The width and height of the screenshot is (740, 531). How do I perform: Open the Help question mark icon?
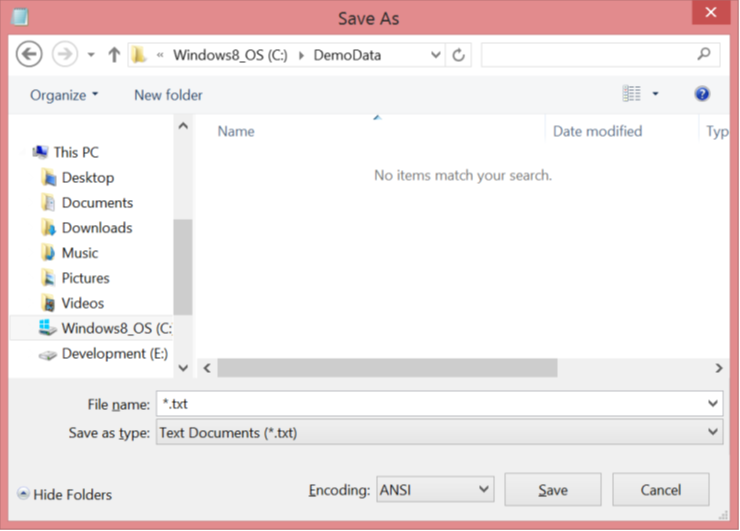[702, 94]
